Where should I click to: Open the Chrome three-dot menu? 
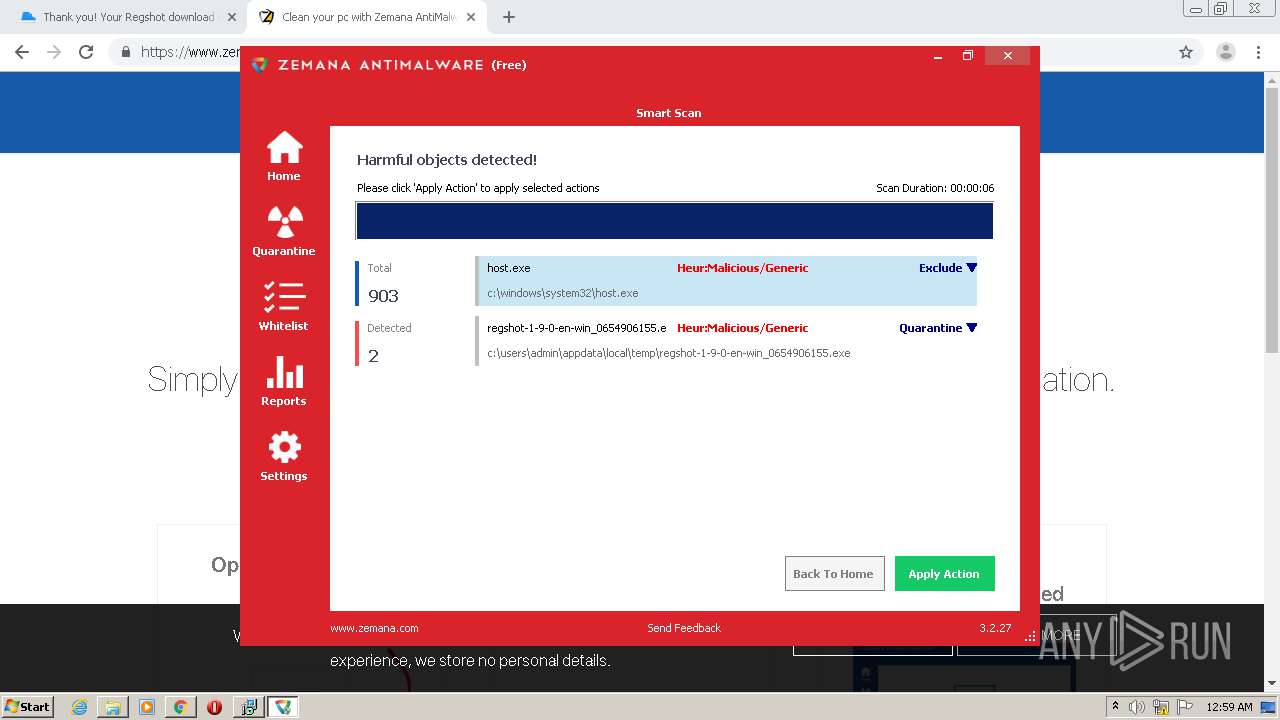1258,52
